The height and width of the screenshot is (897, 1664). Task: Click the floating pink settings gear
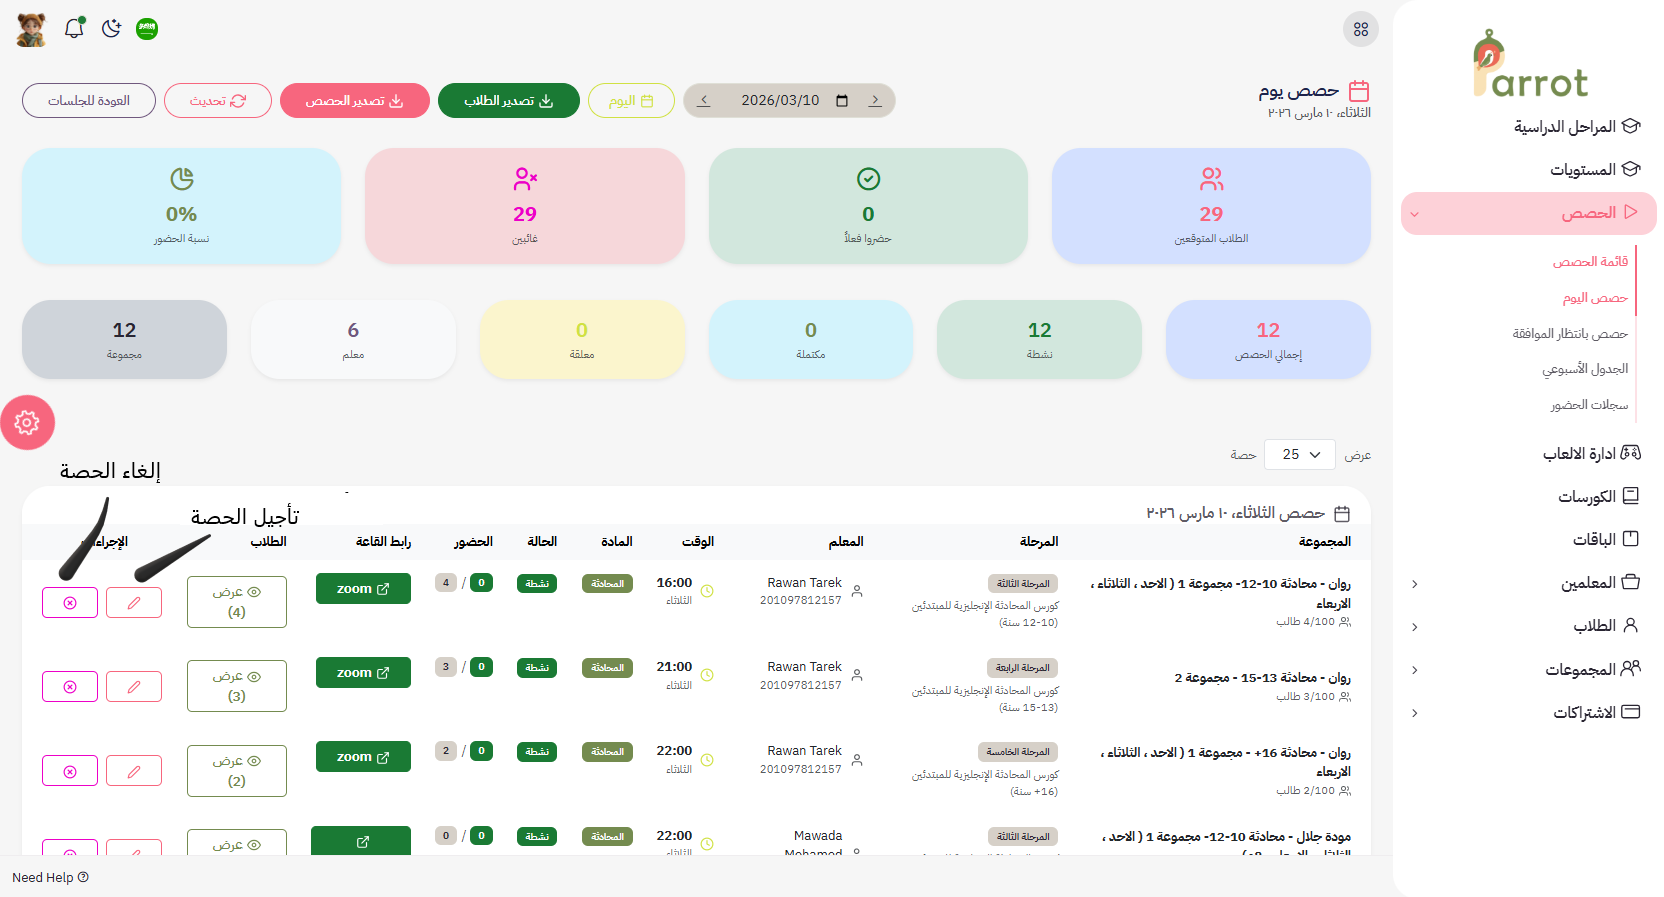point(27,423)
